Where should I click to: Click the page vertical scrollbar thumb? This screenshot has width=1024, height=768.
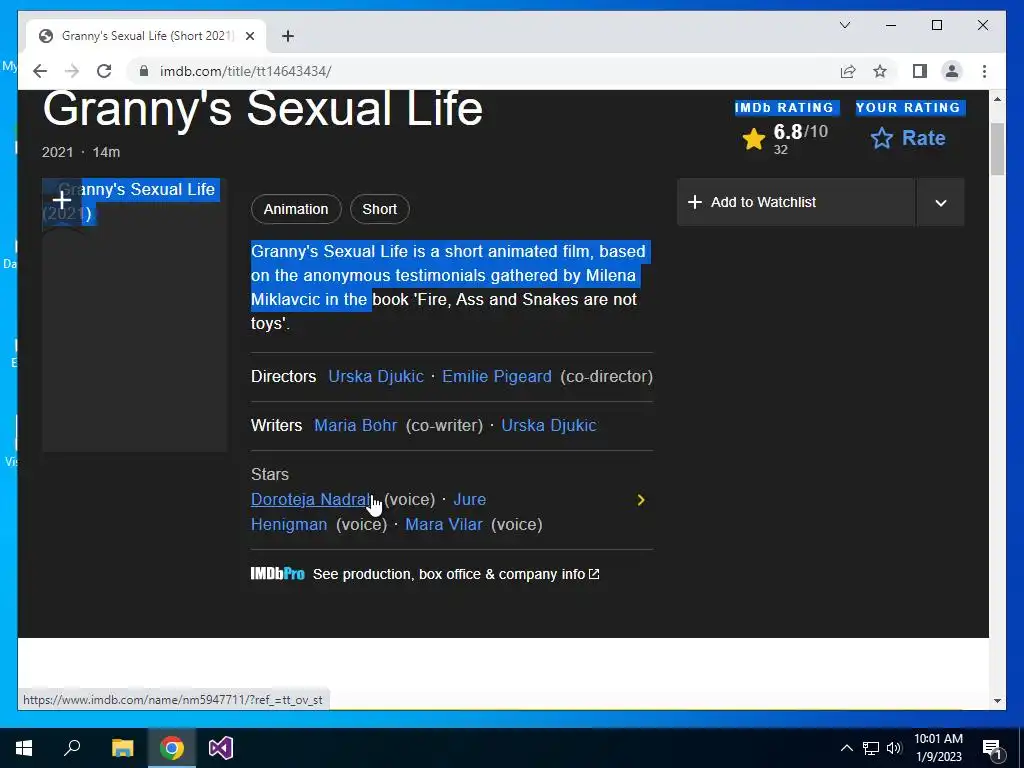(x=997, y=149)
